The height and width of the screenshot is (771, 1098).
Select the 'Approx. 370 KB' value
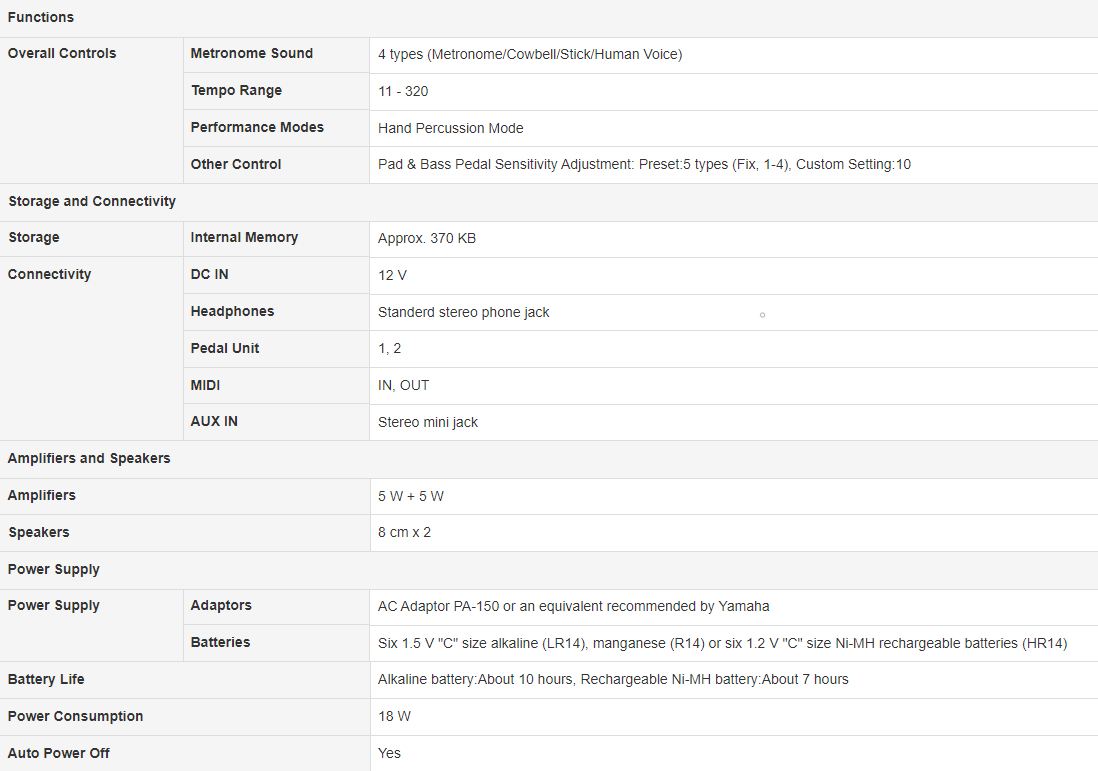click(427, 238)
